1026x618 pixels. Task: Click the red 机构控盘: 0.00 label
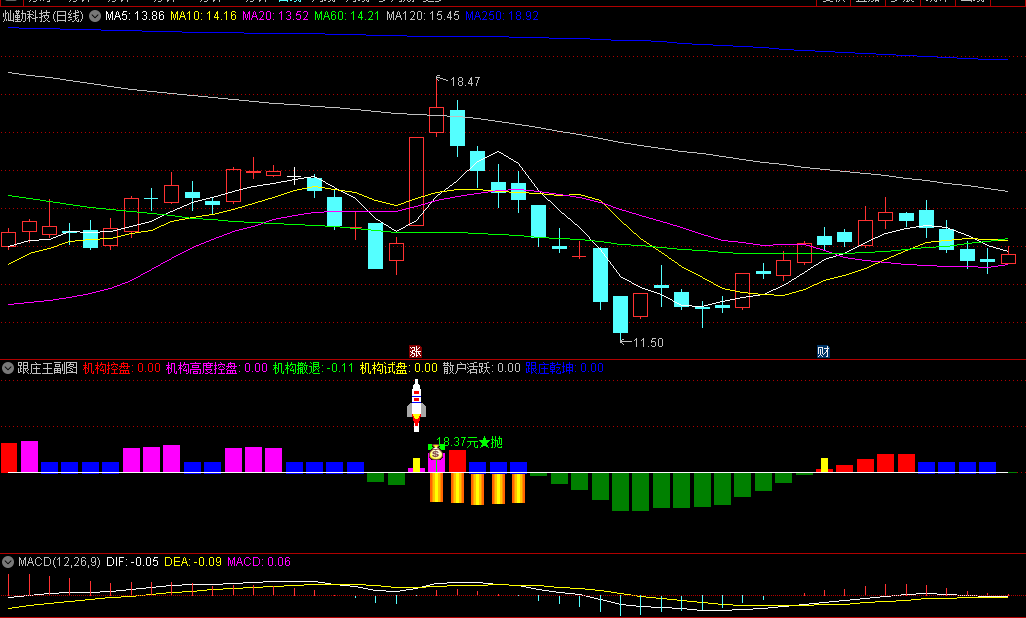click(x=122, y=368)
